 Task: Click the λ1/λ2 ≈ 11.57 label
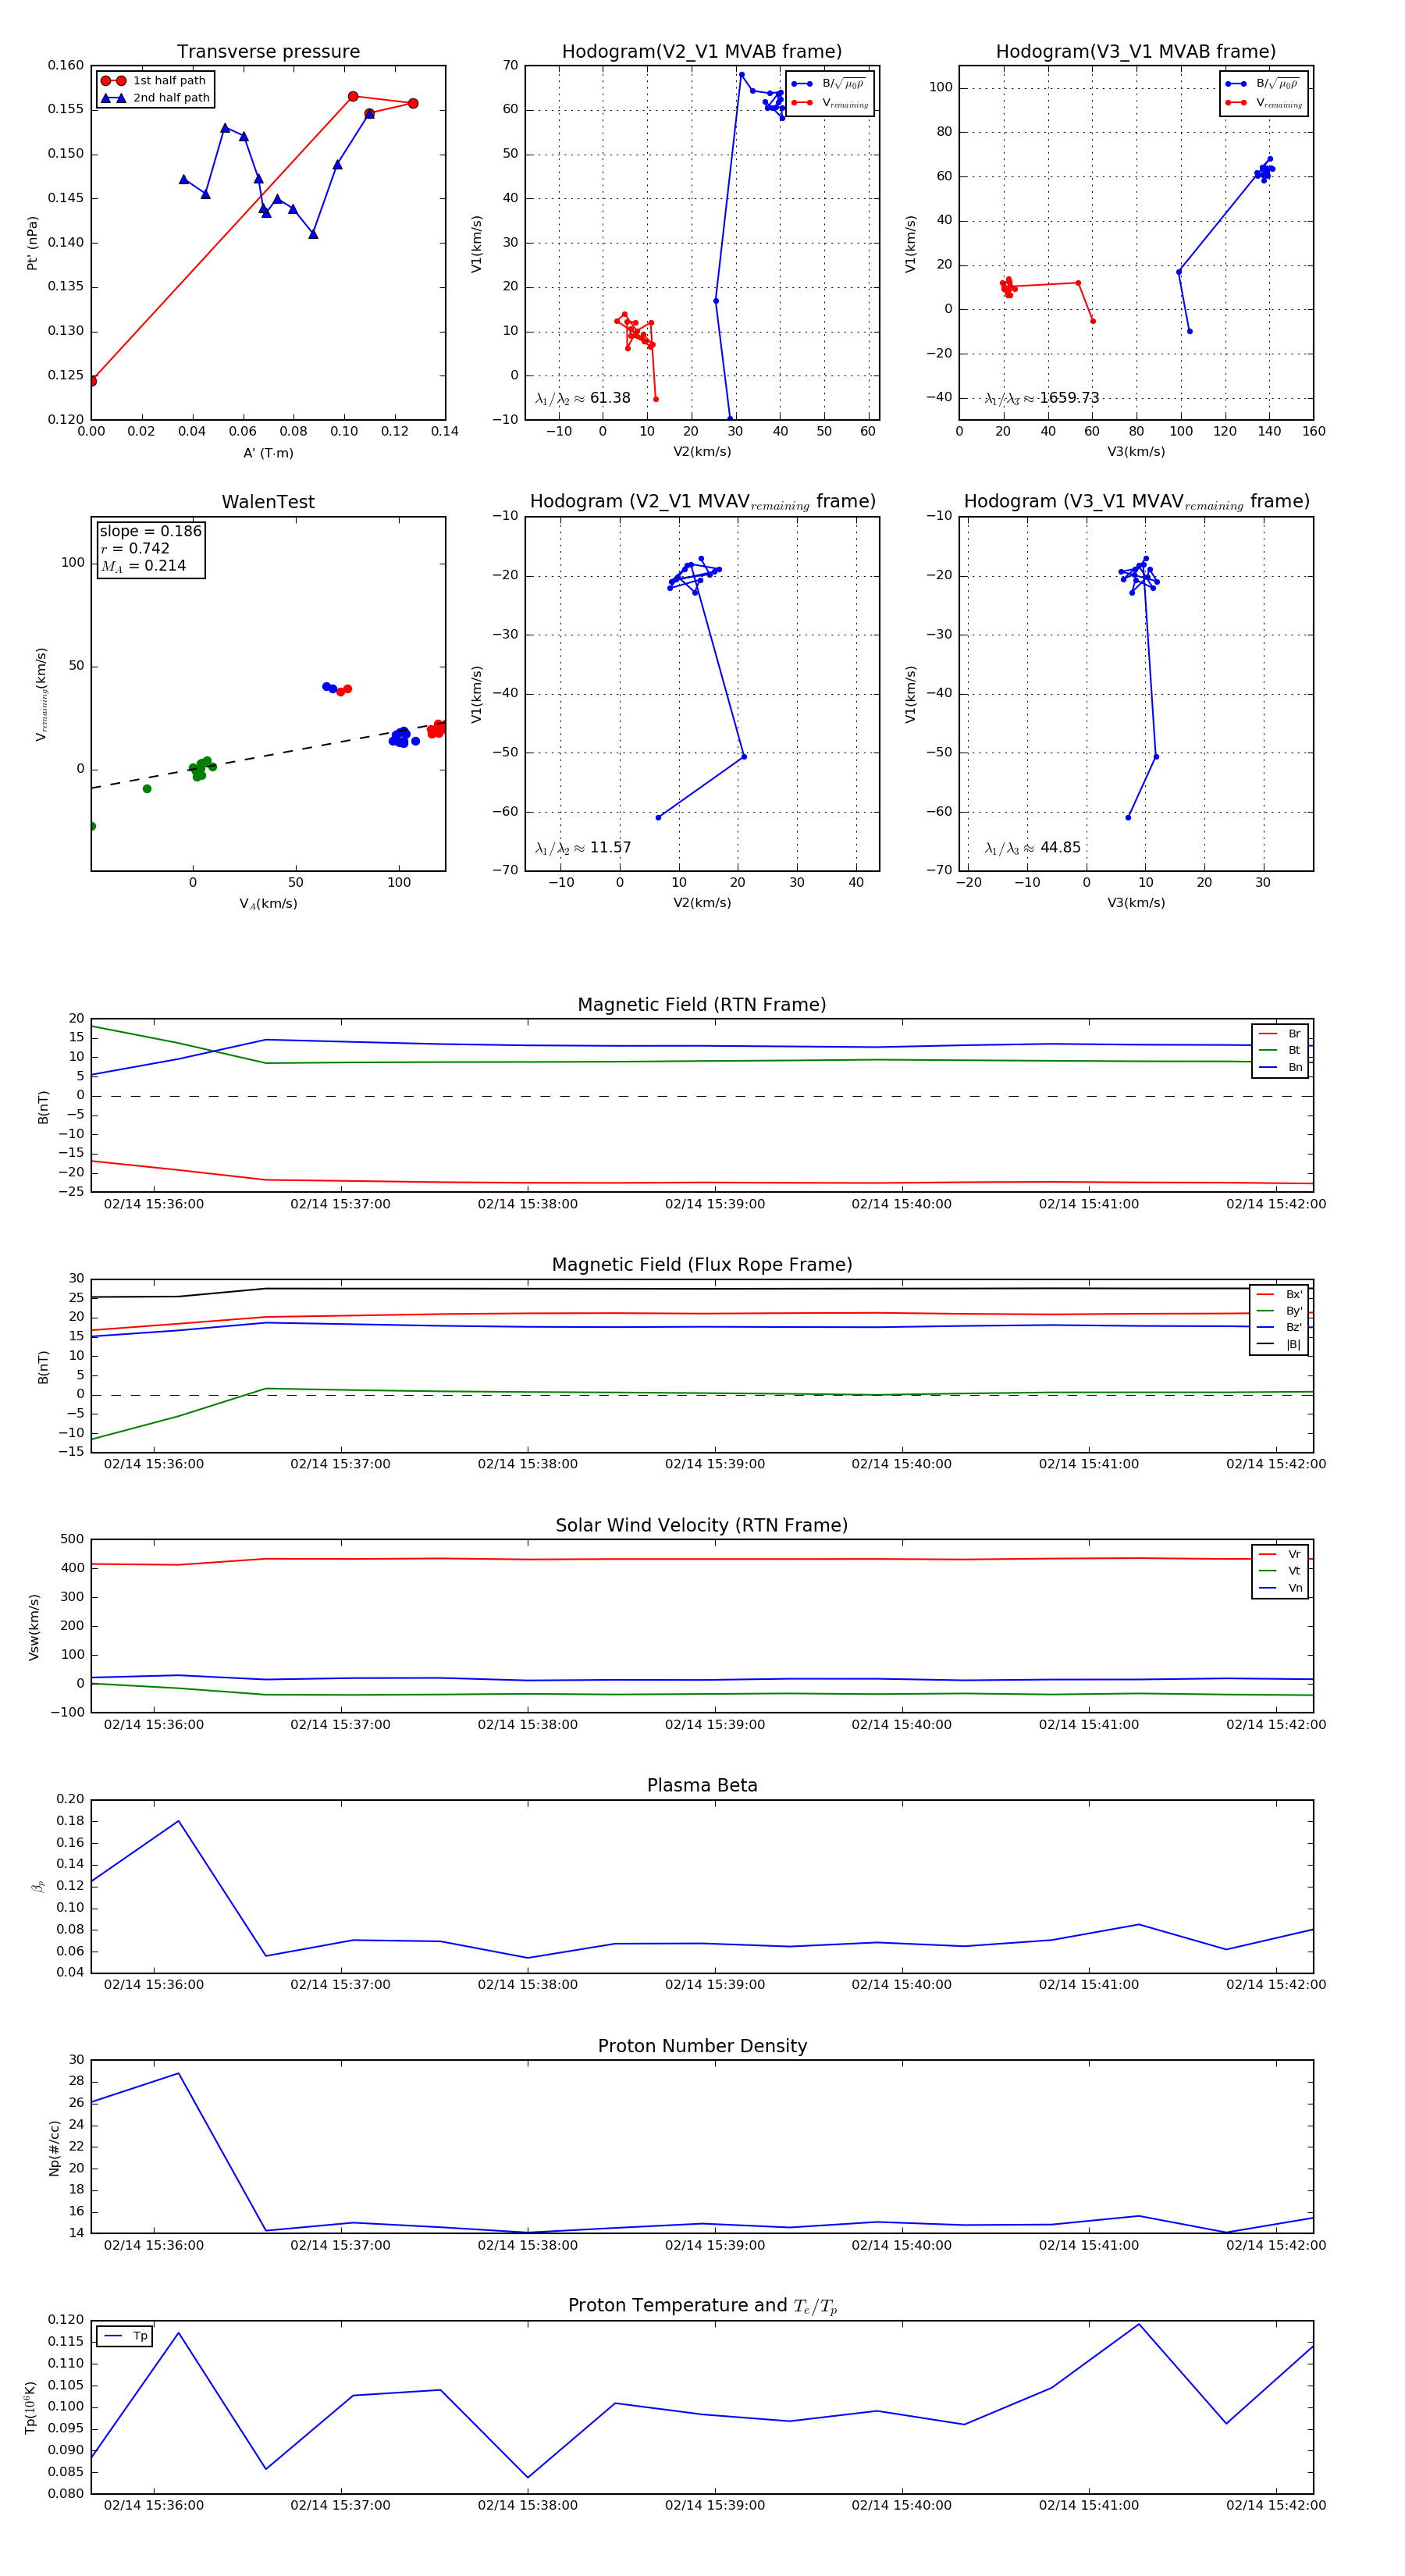[x=583, y=848]
